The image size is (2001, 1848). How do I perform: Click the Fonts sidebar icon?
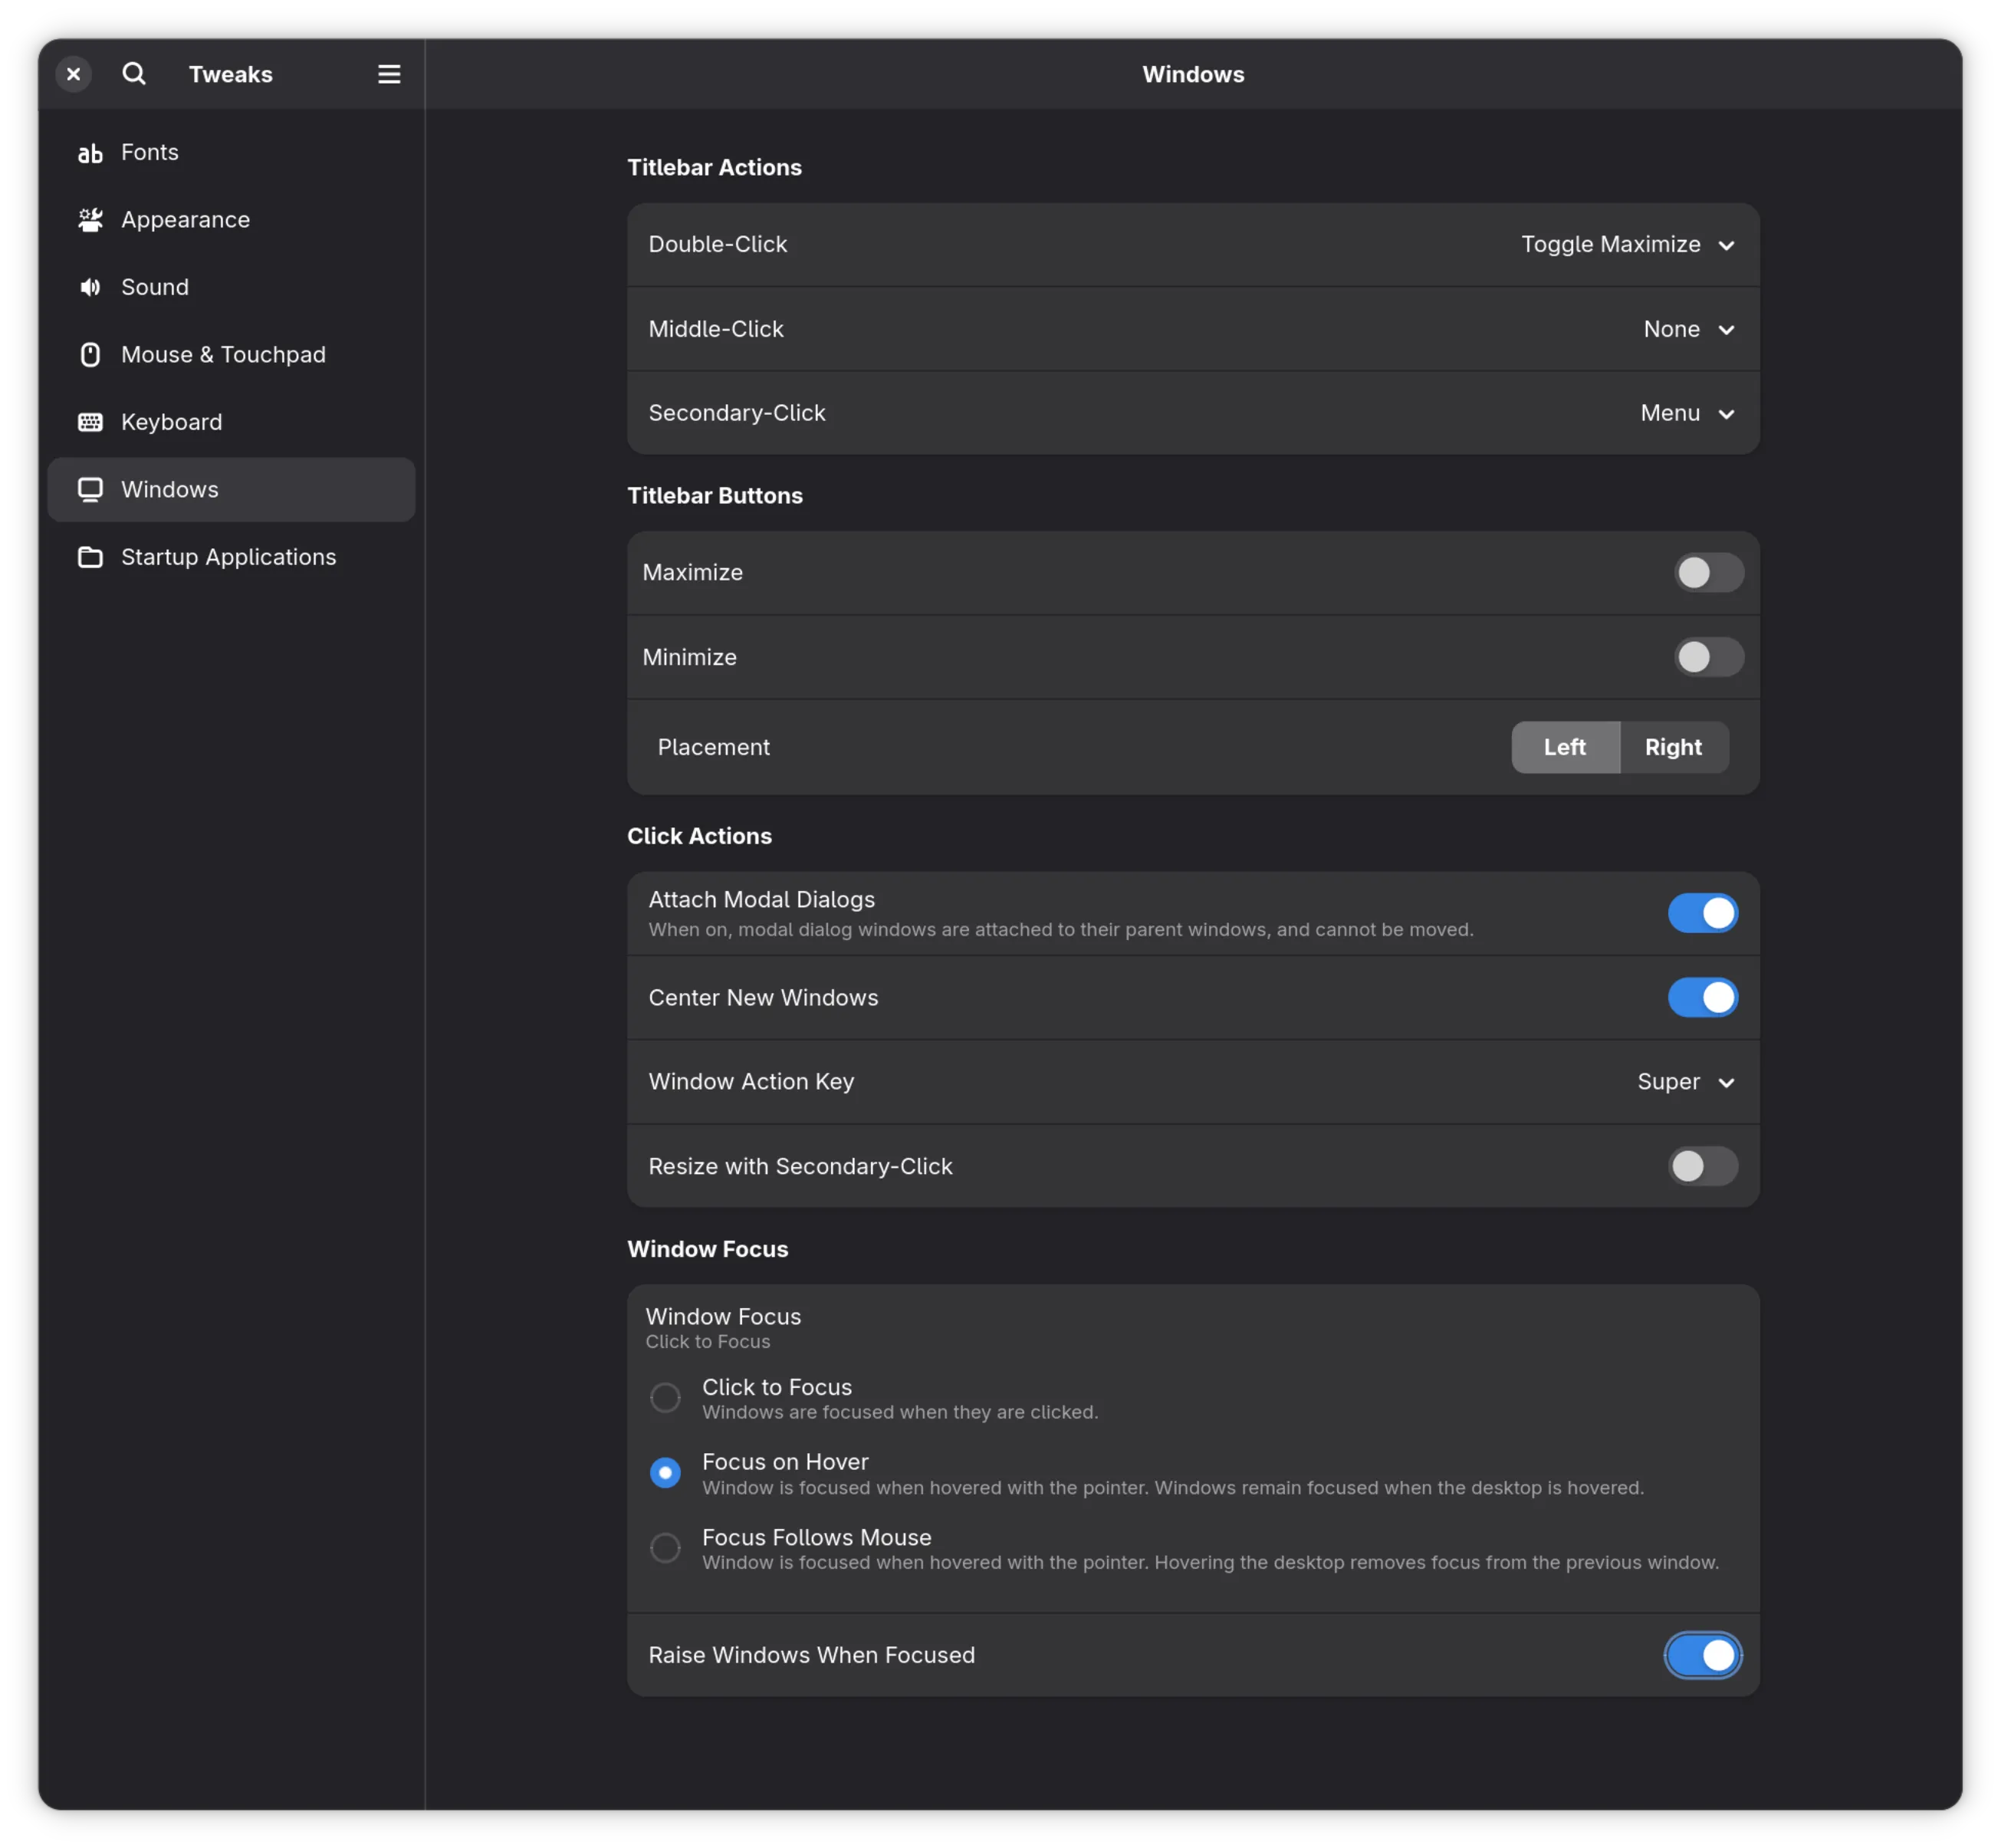tap(90, 153)
